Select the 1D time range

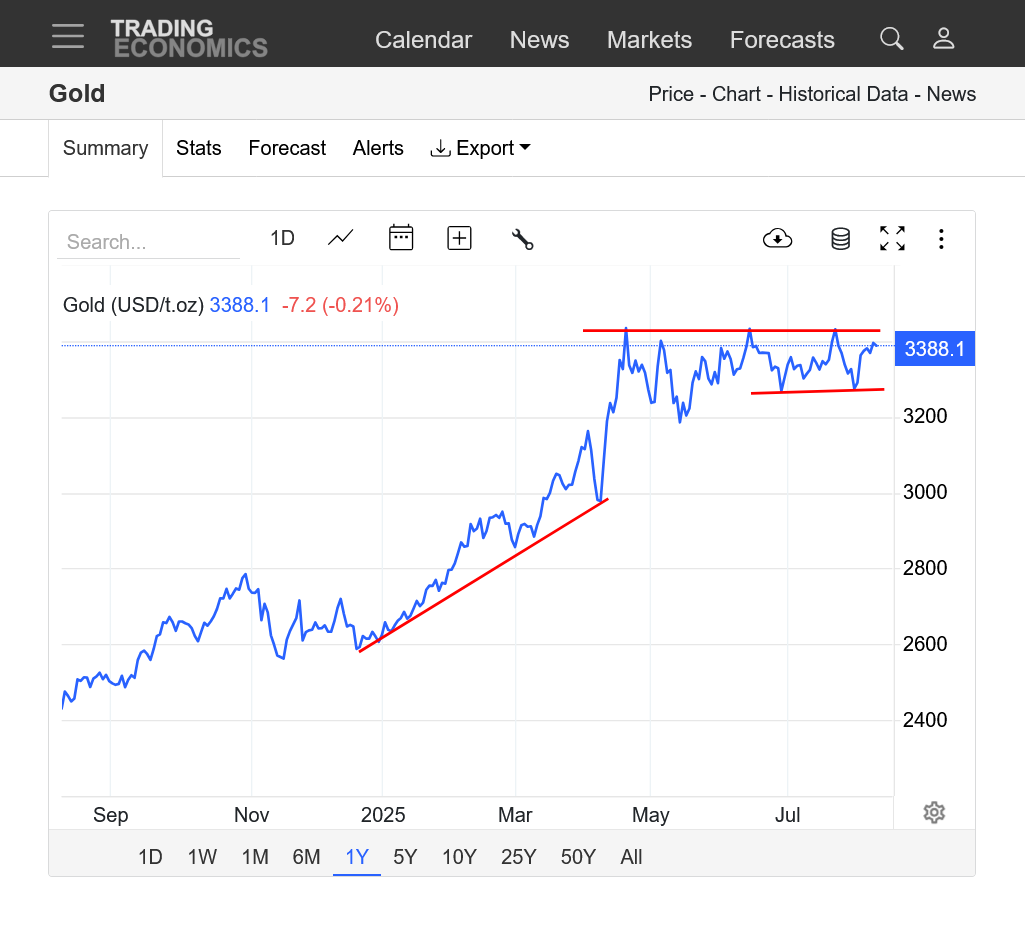(150, 857)
